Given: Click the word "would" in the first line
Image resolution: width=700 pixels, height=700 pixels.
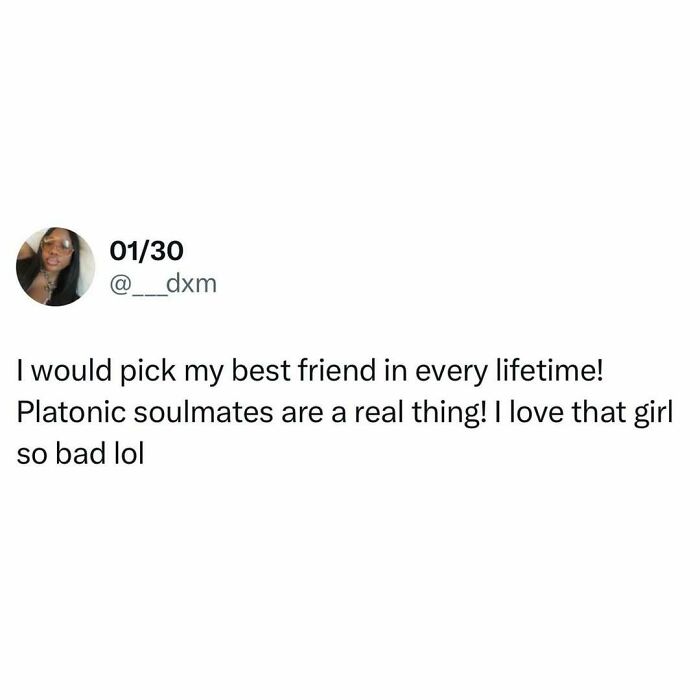Looking at the screenshot, I should 71,371.
